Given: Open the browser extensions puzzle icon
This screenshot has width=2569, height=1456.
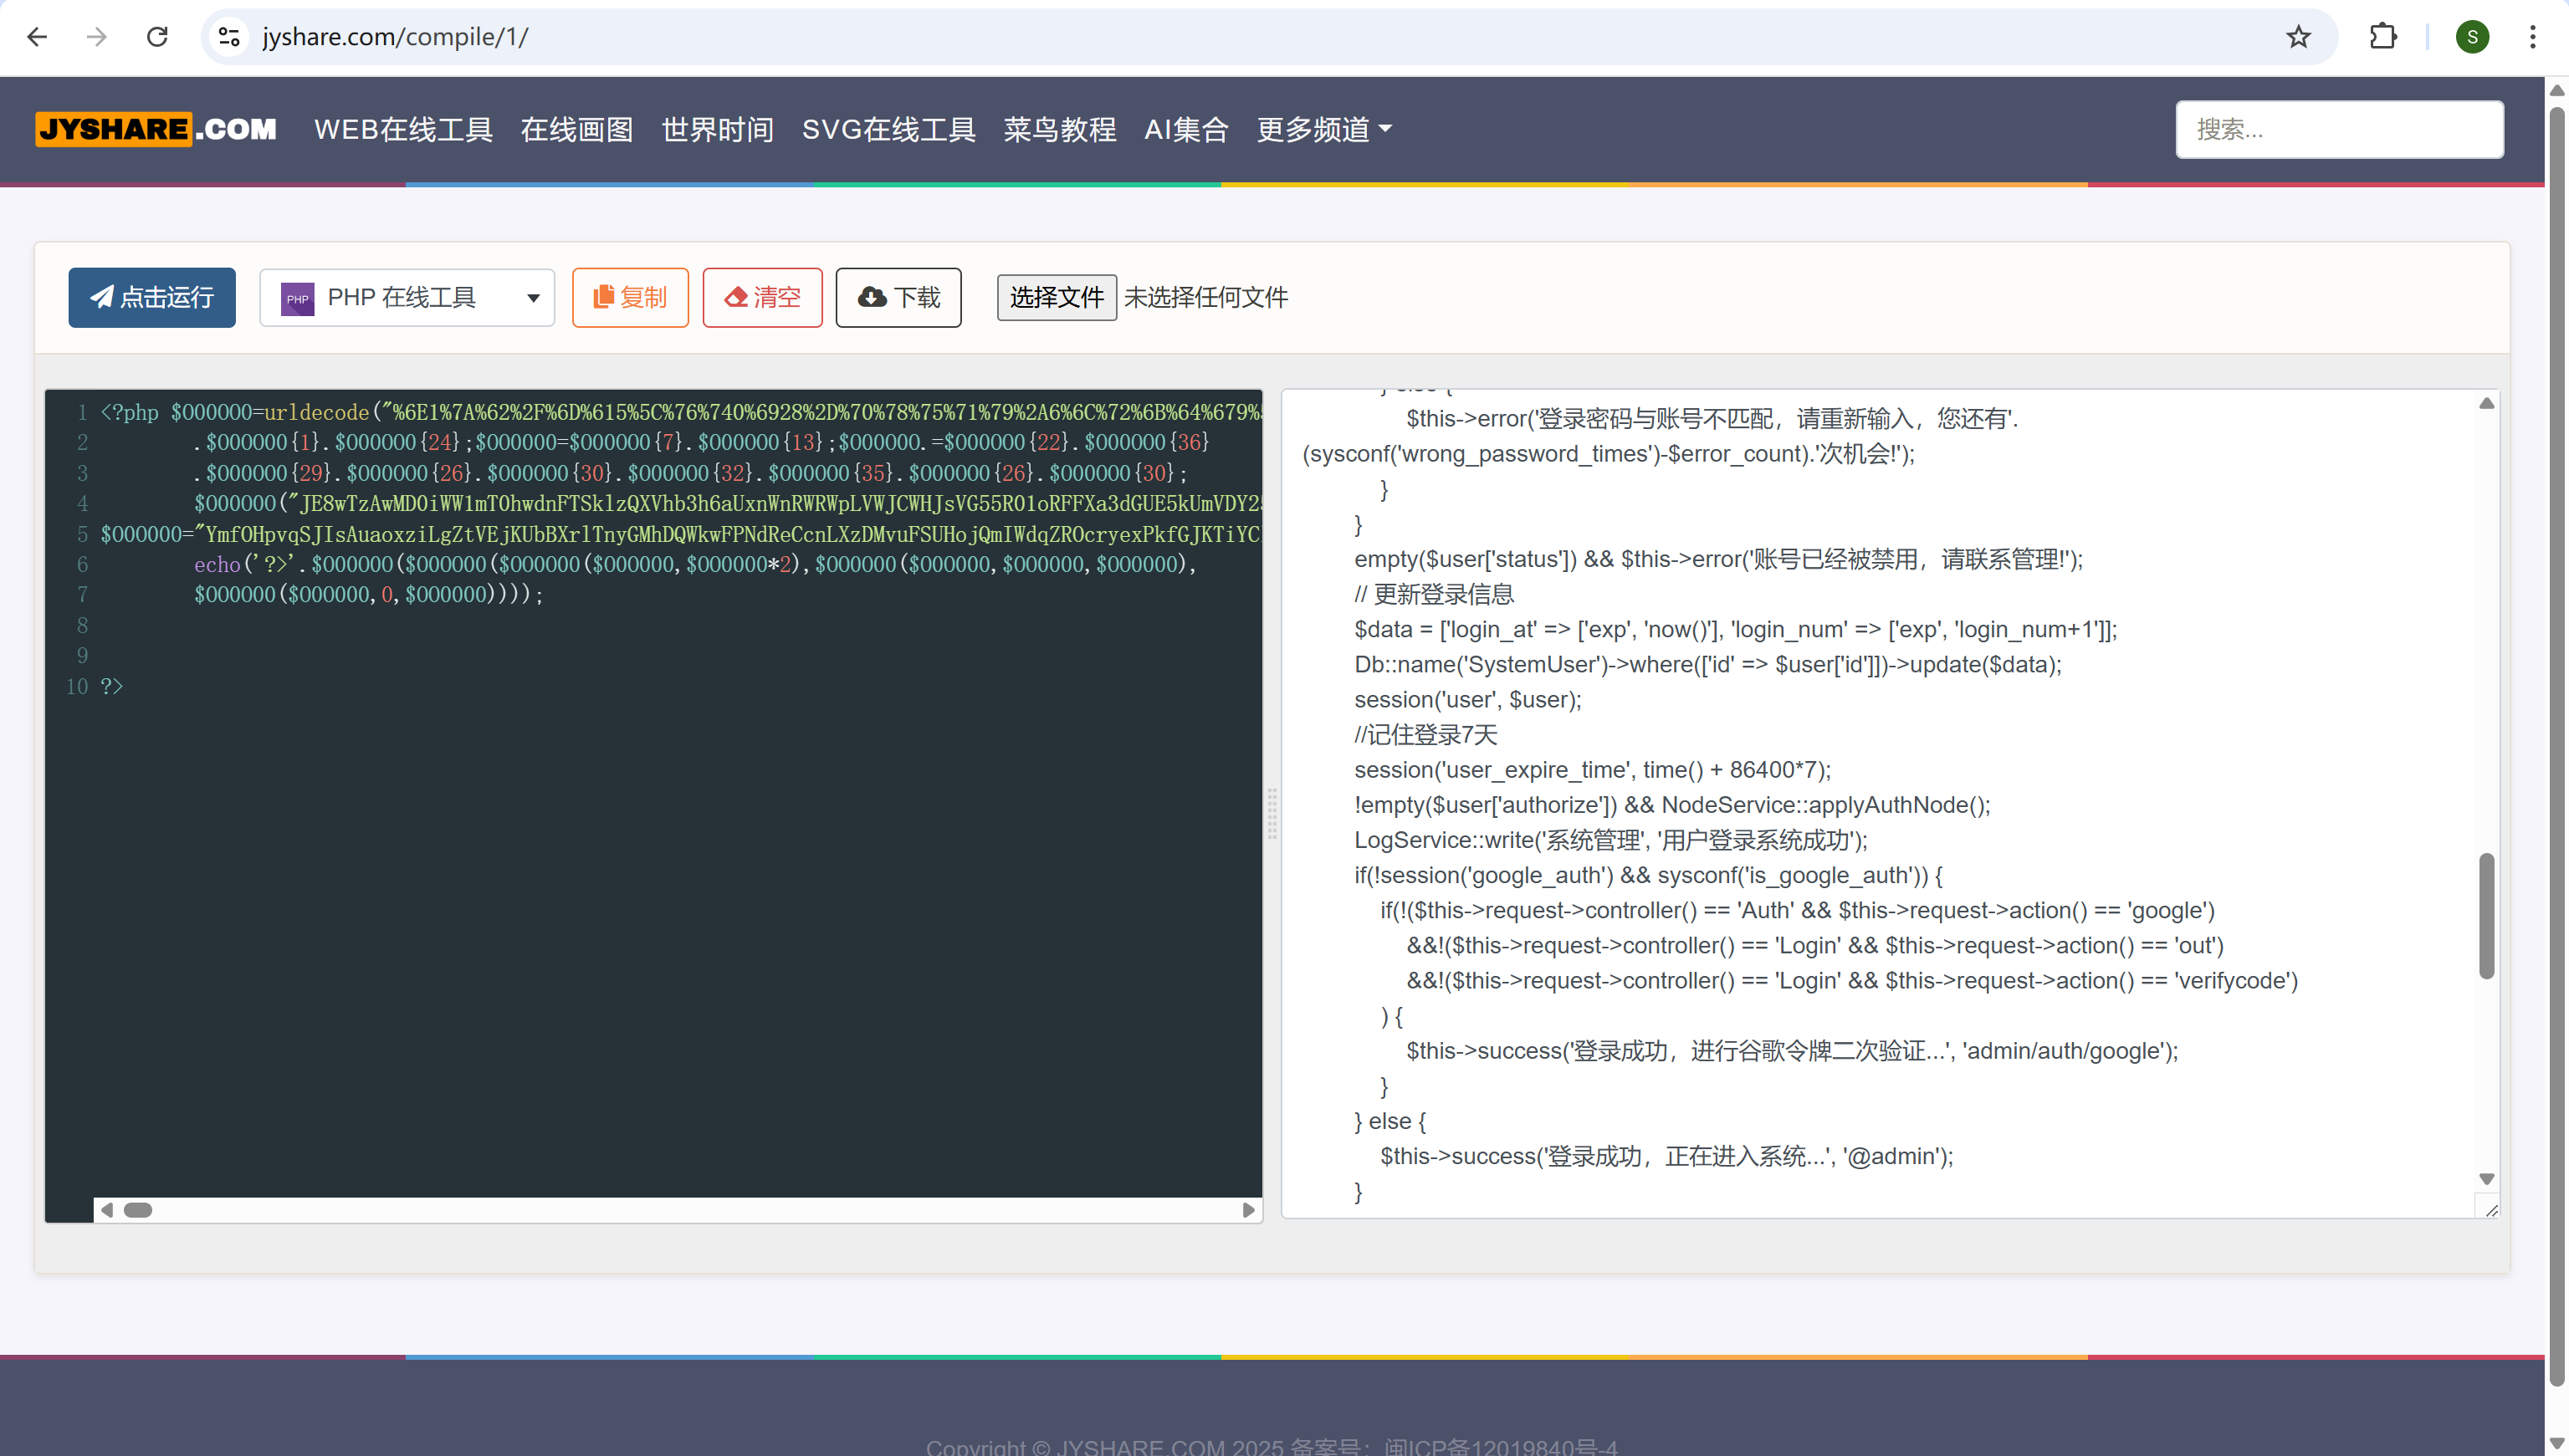Looking at the screenshot, I should click(x=2383, y=37).
